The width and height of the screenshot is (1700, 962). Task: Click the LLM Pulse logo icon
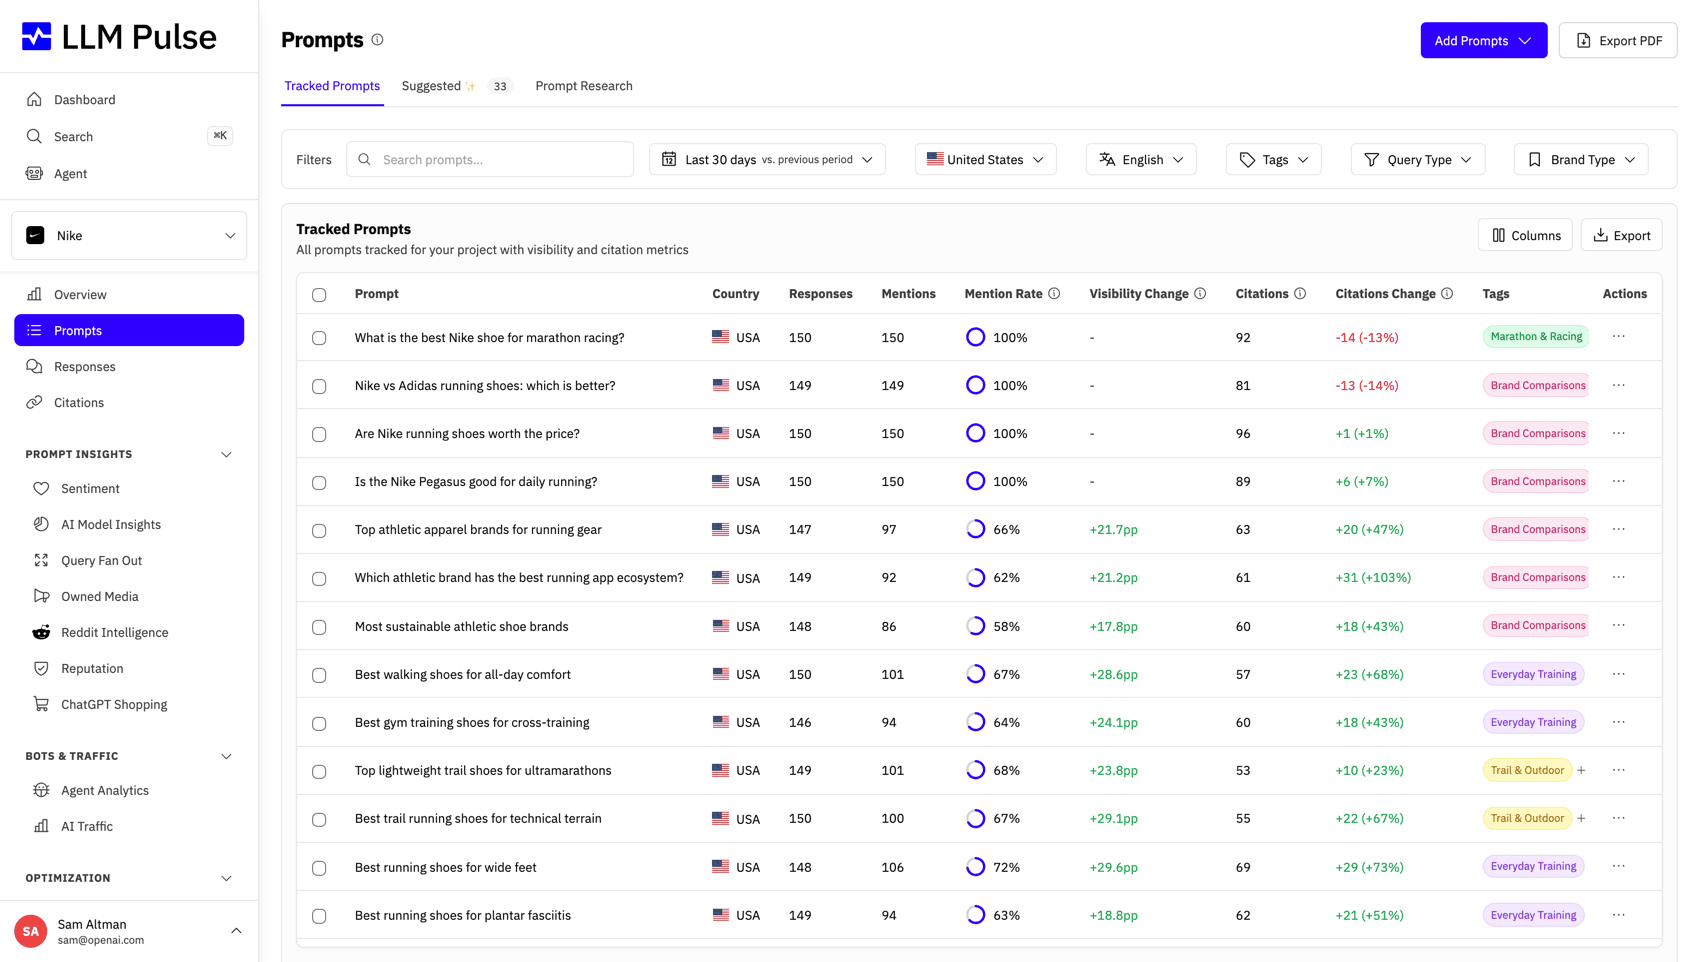37,37
